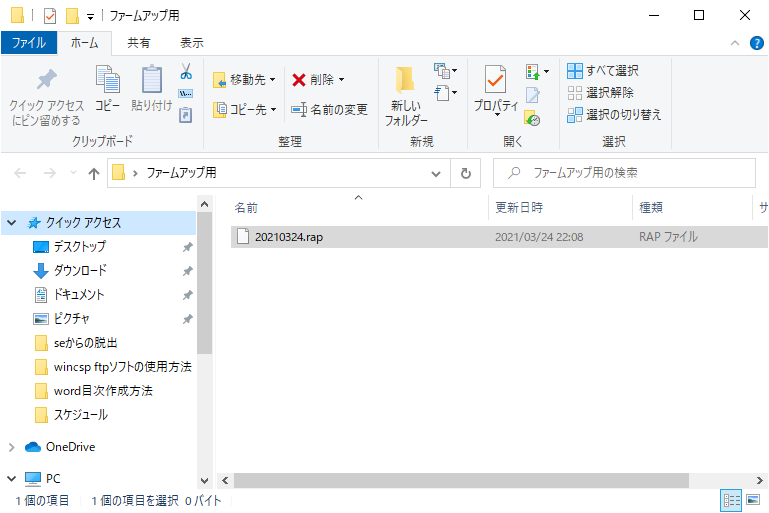Go up one folder level

click(x=94, y=173)
